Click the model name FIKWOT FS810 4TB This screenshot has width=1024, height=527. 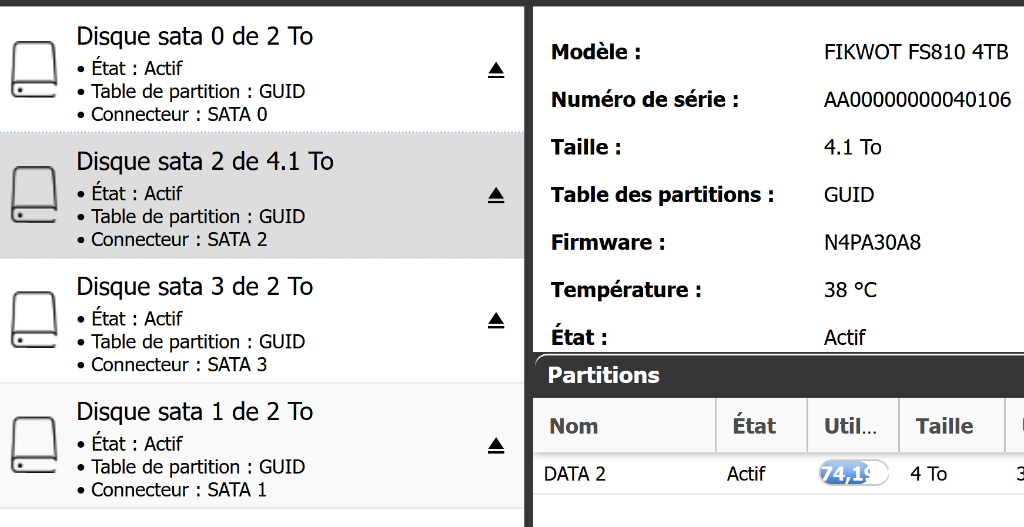(915, 52)
